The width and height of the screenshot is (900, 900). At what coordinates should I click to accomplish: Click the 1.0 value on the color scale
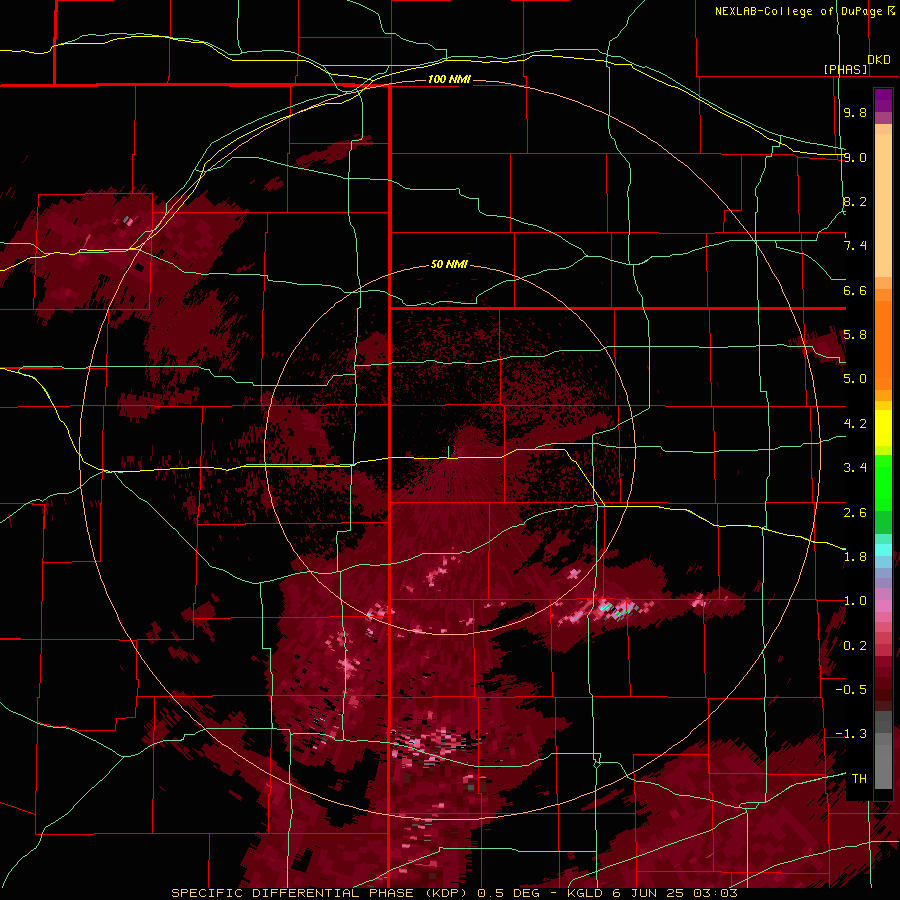pyautogui.click(x=855, y=601)
